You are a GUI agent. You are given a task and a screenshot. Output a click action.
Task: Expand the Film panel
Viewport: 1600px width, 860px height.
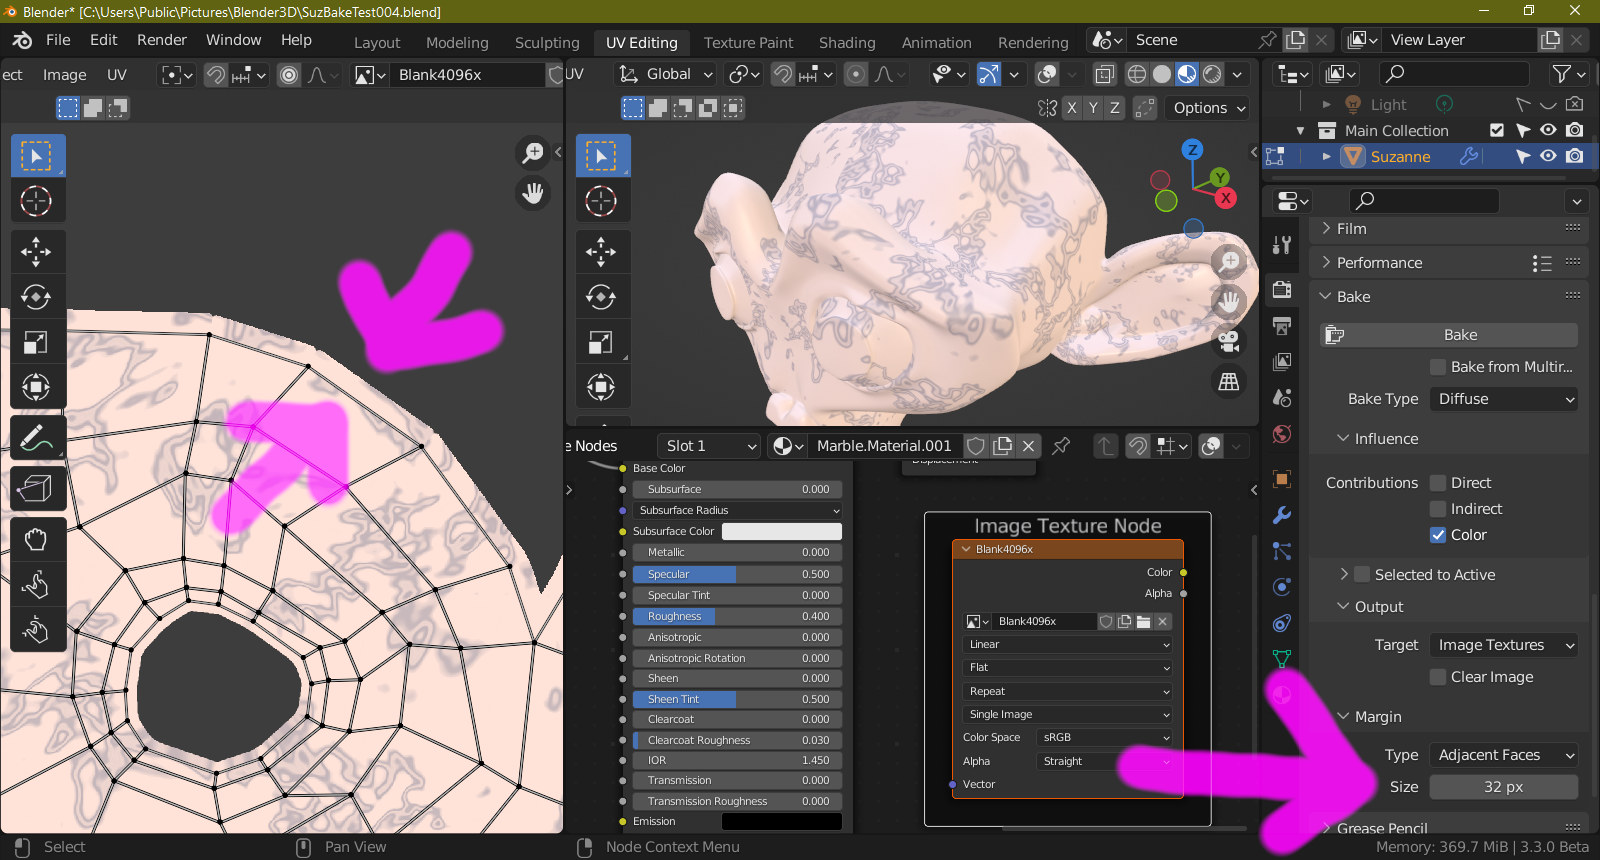1351,229
